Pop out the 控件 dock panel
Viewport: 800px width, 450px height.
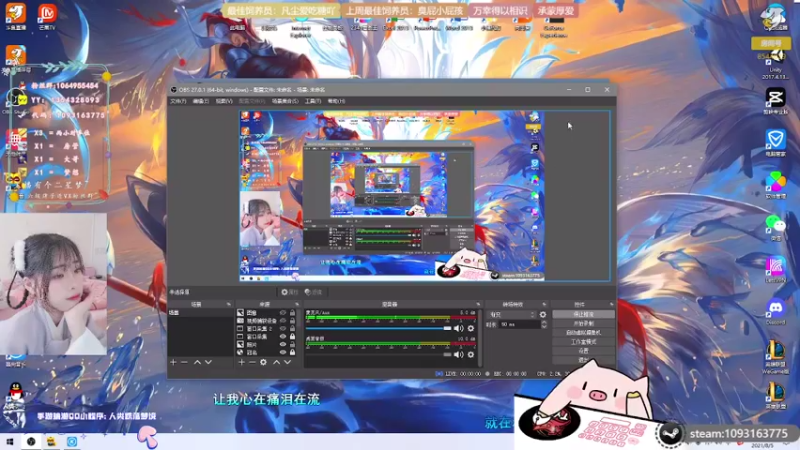coord(611,304)
